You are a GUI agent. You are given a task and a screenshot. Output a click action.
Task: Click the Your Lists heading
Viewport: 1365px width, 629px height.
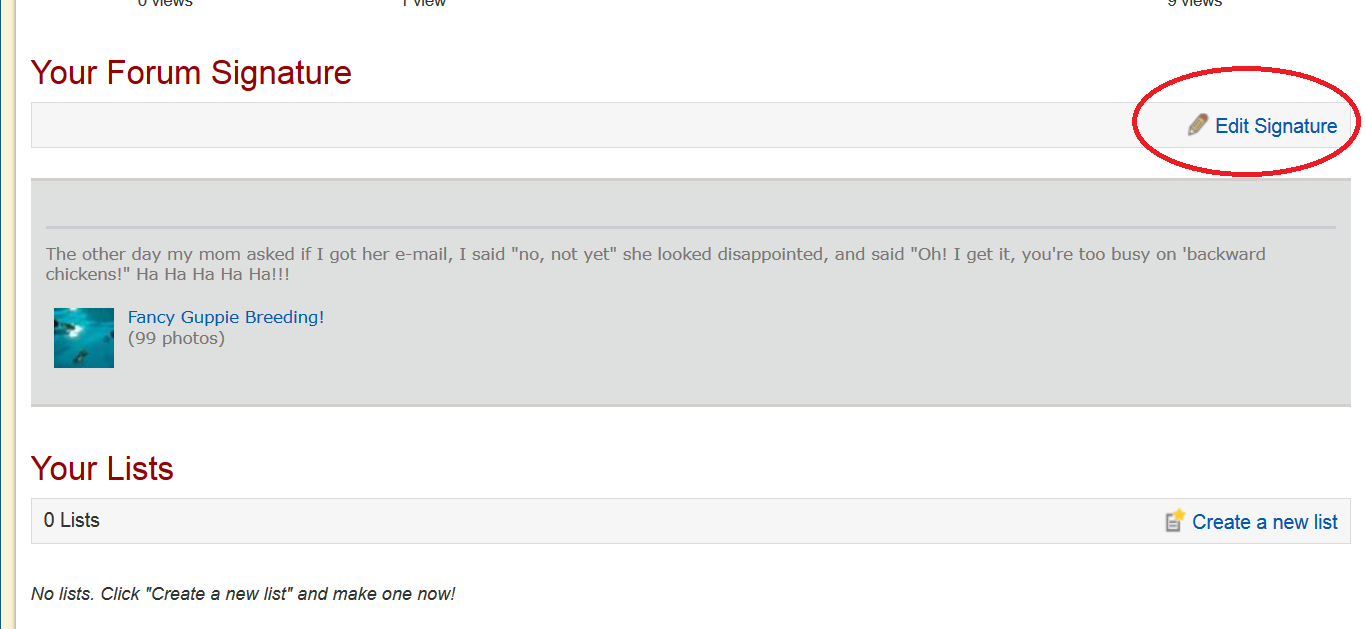[x=102, y=468]
